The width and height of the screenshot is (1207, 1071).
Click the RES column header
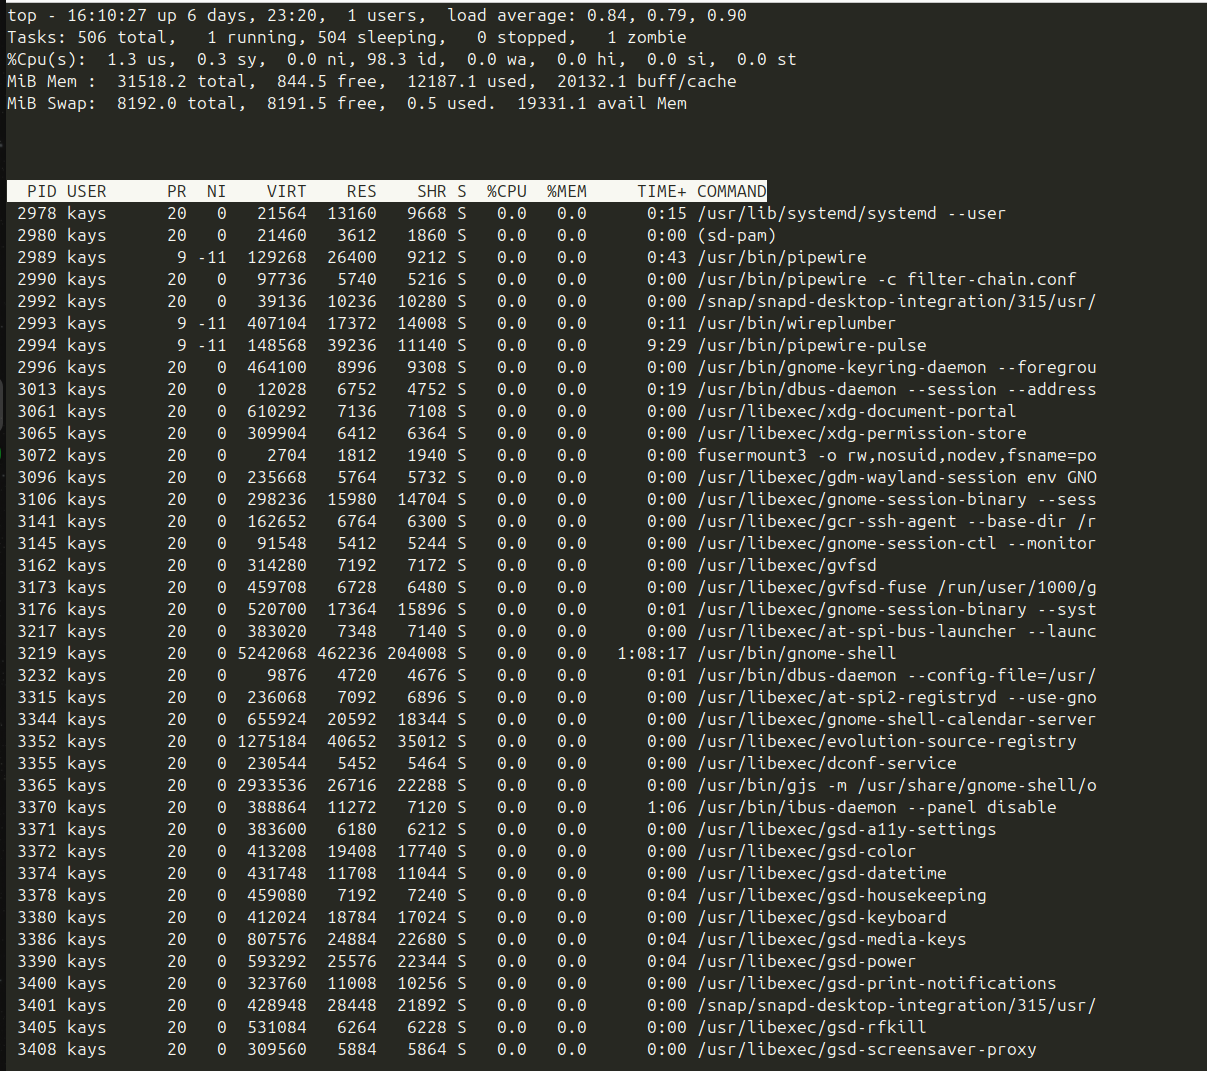[361, 191]
